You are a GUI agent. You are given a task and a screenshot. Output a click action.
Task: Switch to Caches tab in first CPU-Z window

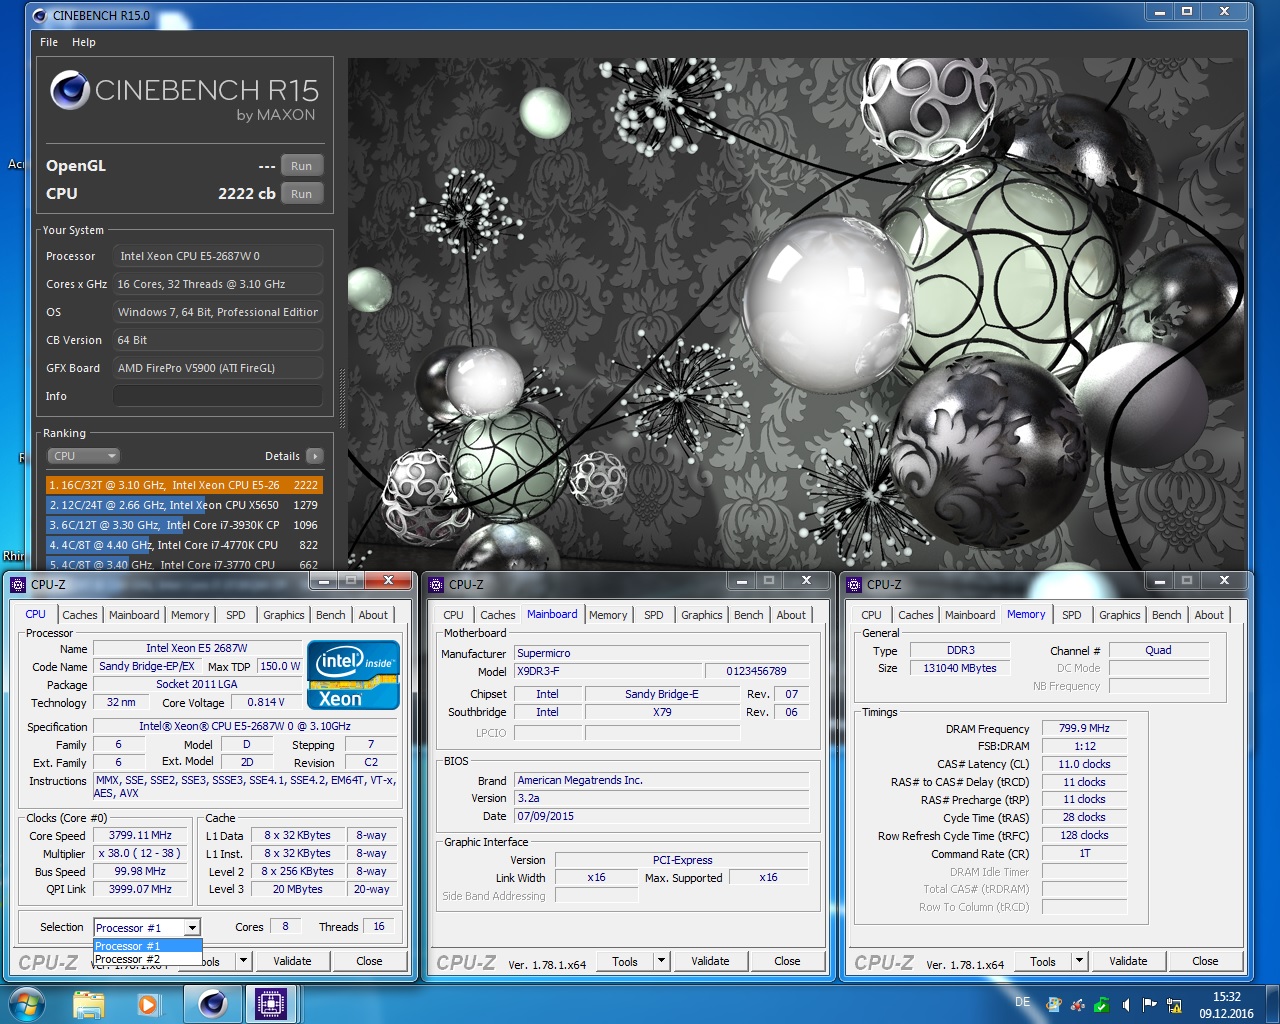tap(80, 615)
